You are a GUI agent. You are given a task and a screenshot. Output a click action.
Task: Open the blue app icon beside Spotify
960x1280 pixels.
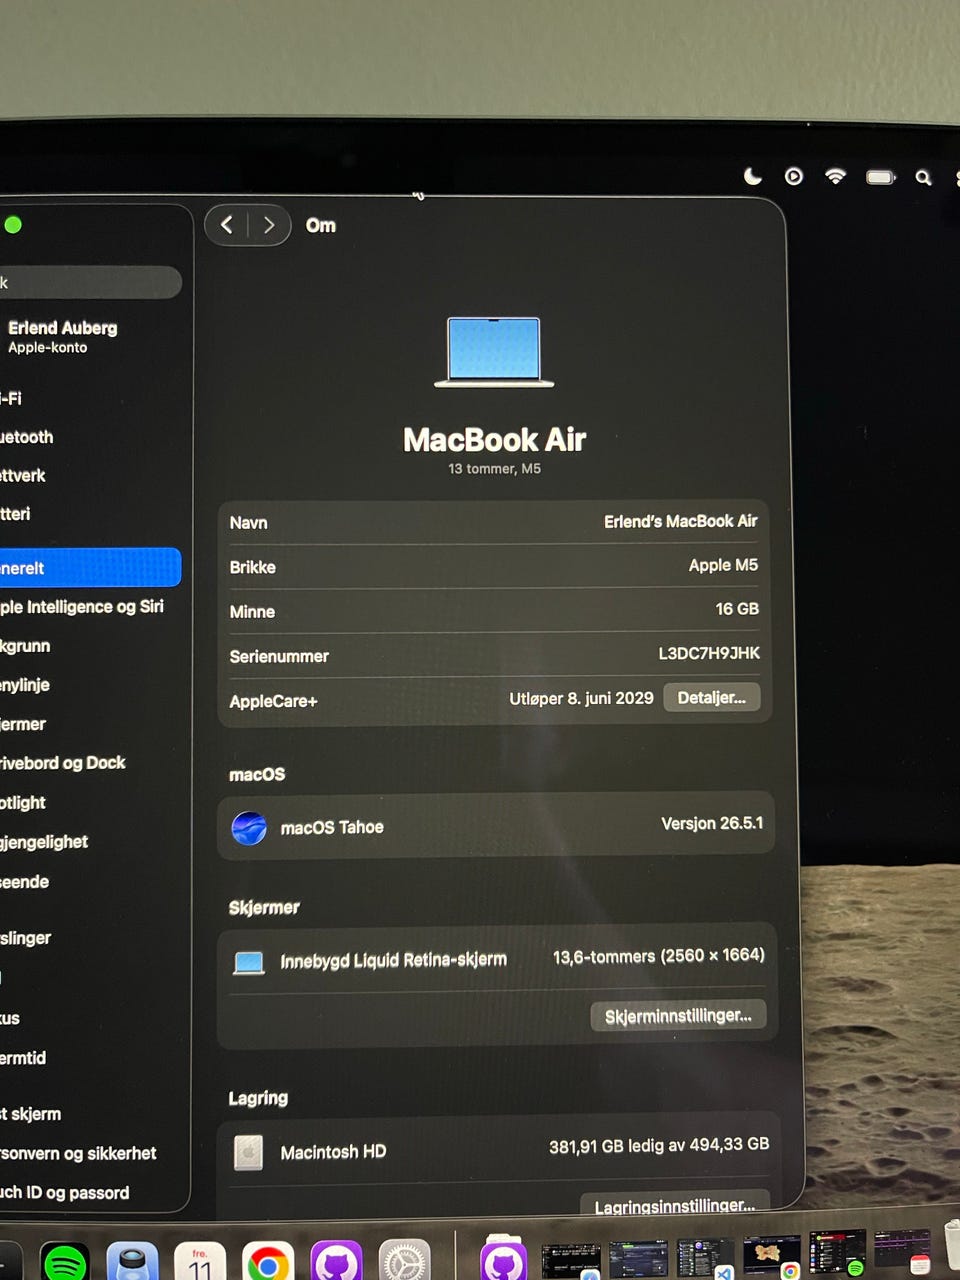click(132, 1262)
